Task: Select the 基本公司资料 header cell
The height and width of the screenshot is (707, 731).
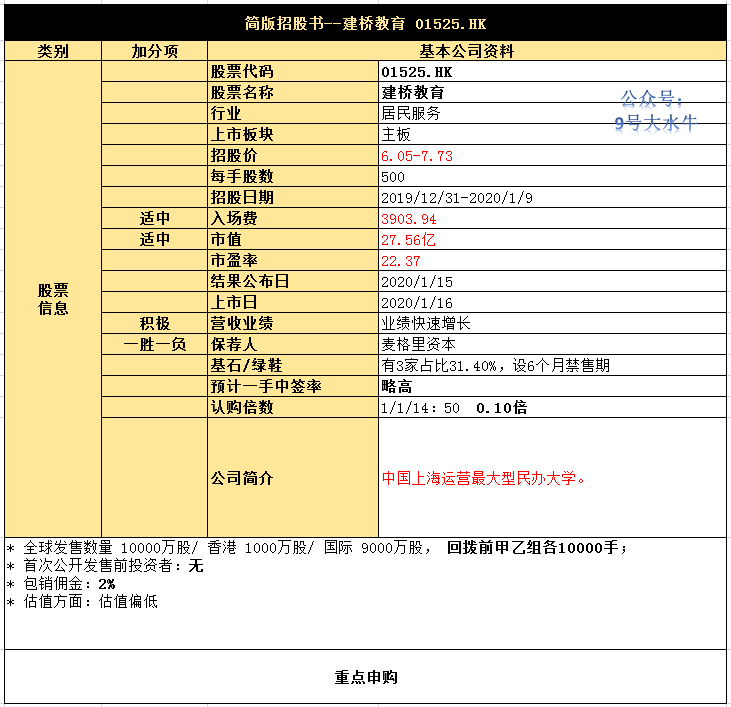Action: tap(467, 51)
